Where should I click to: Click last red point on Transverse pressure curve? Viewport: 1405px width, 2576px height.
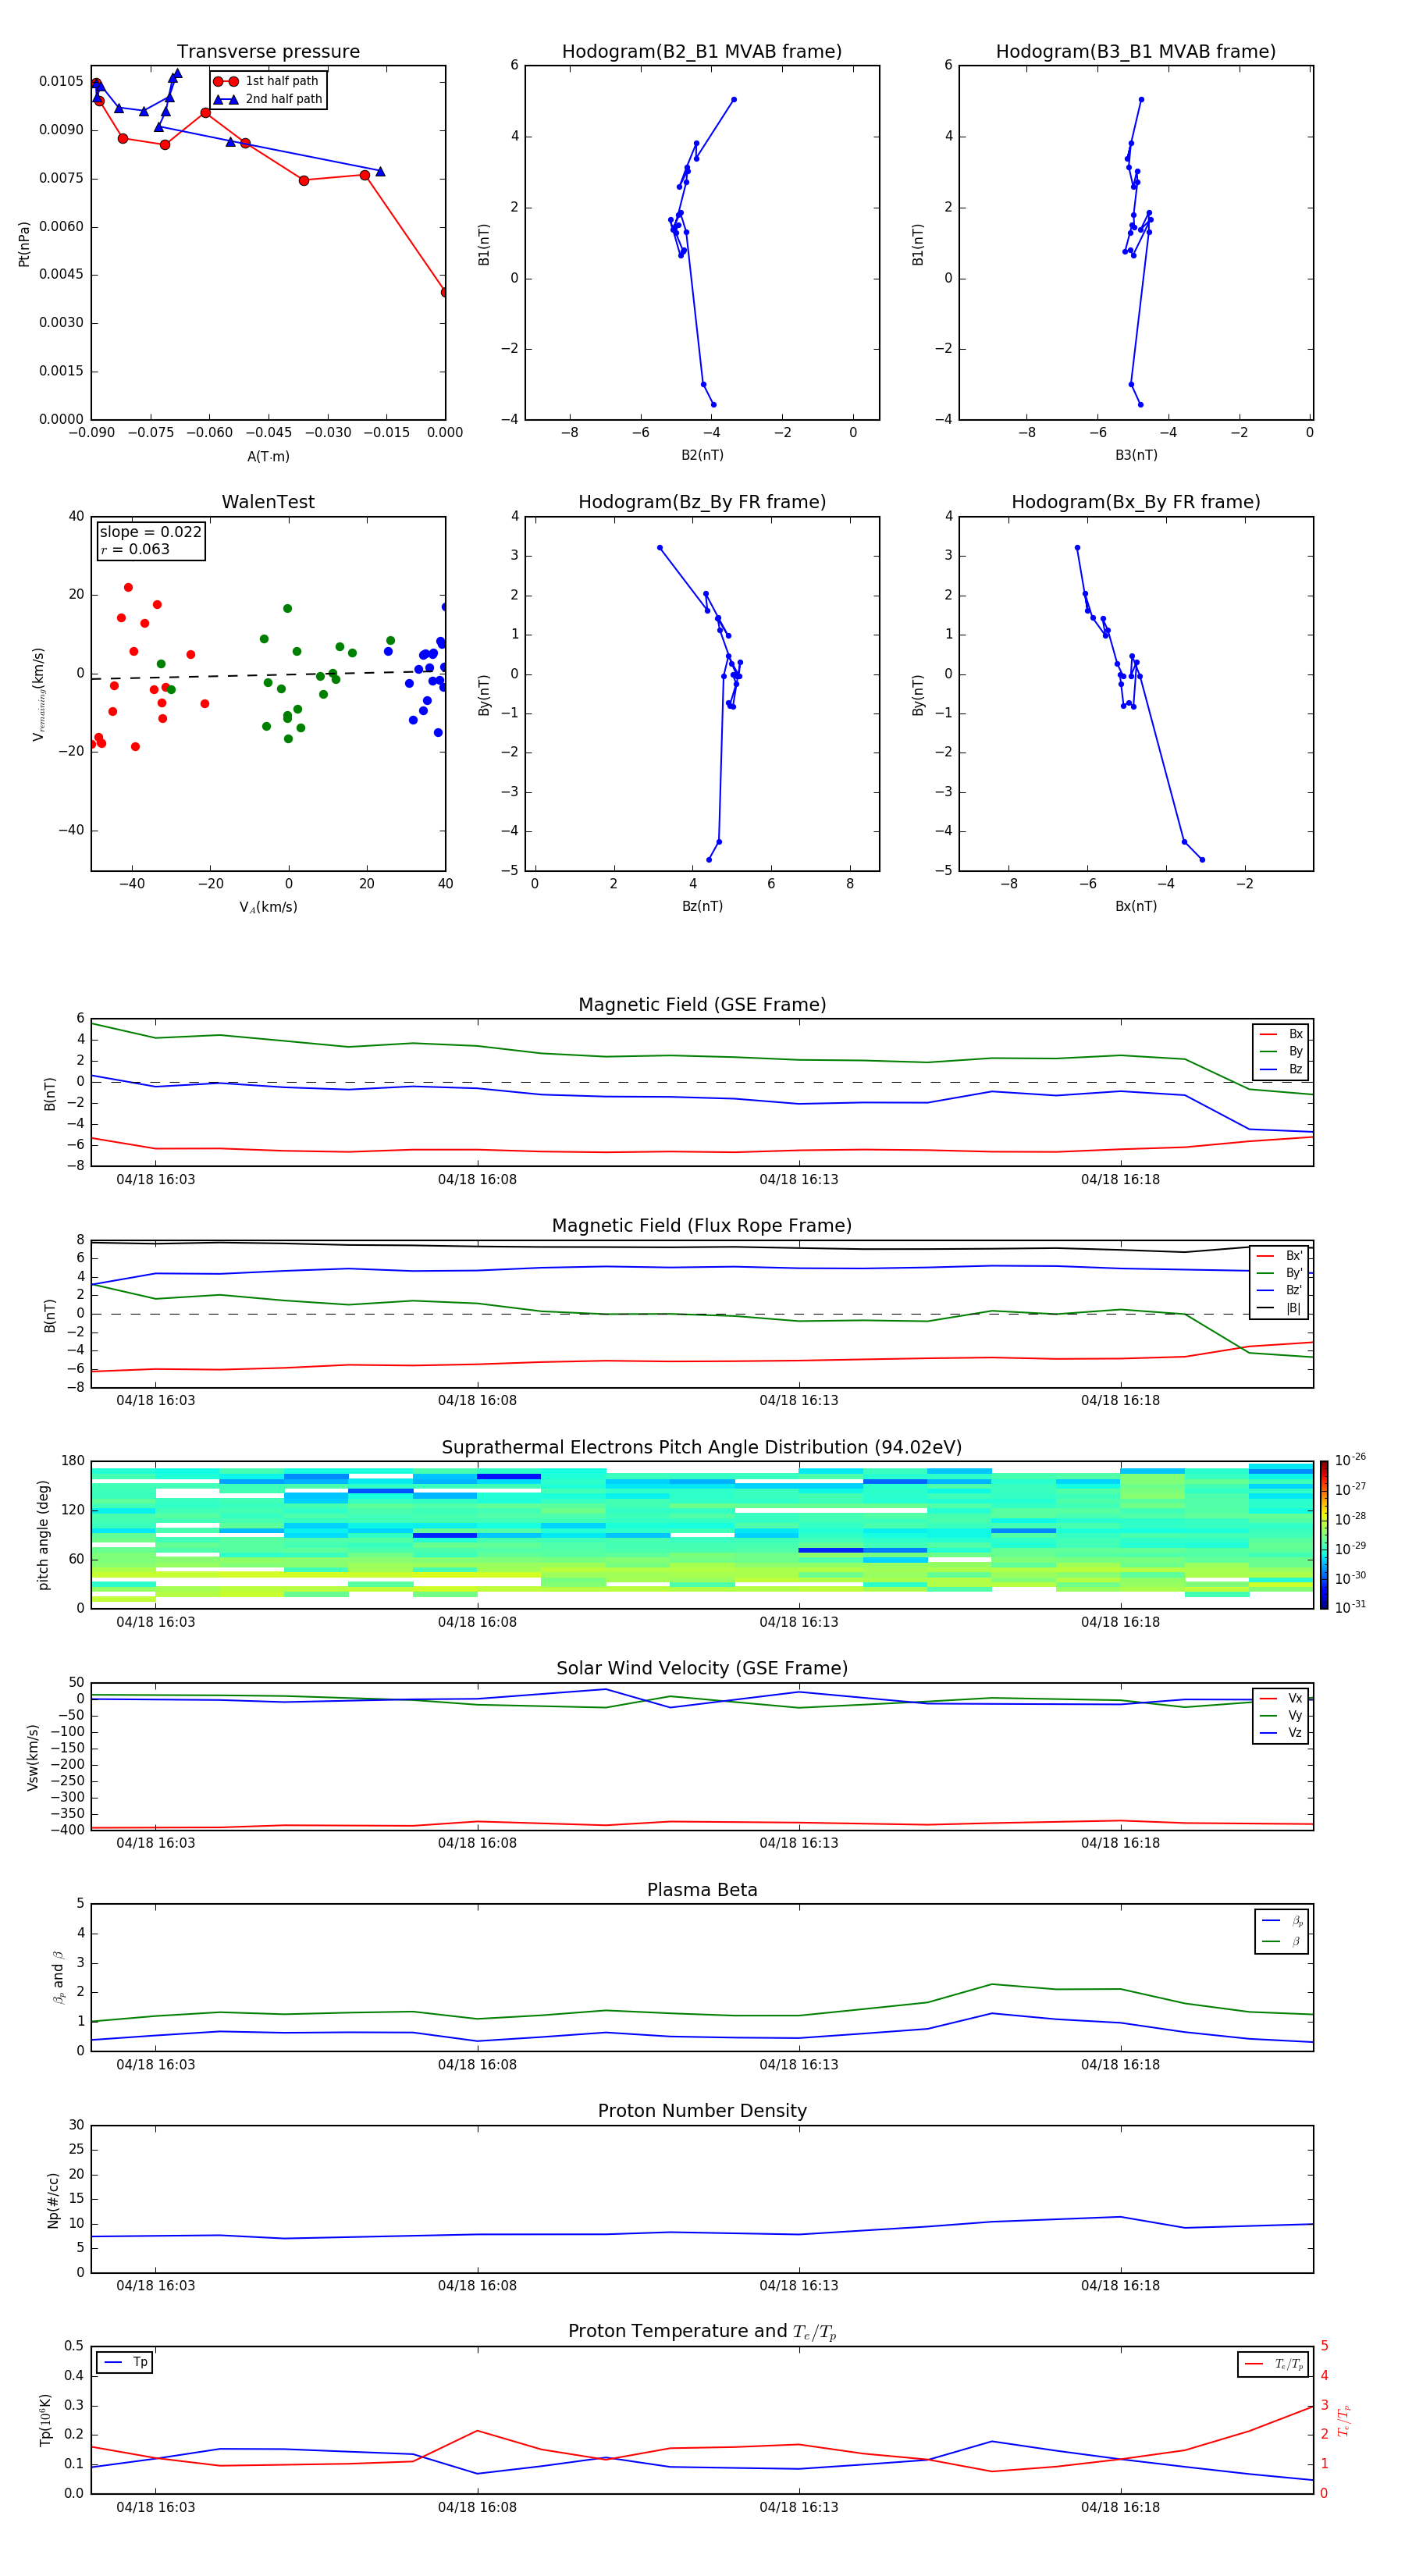coord(444,292)
